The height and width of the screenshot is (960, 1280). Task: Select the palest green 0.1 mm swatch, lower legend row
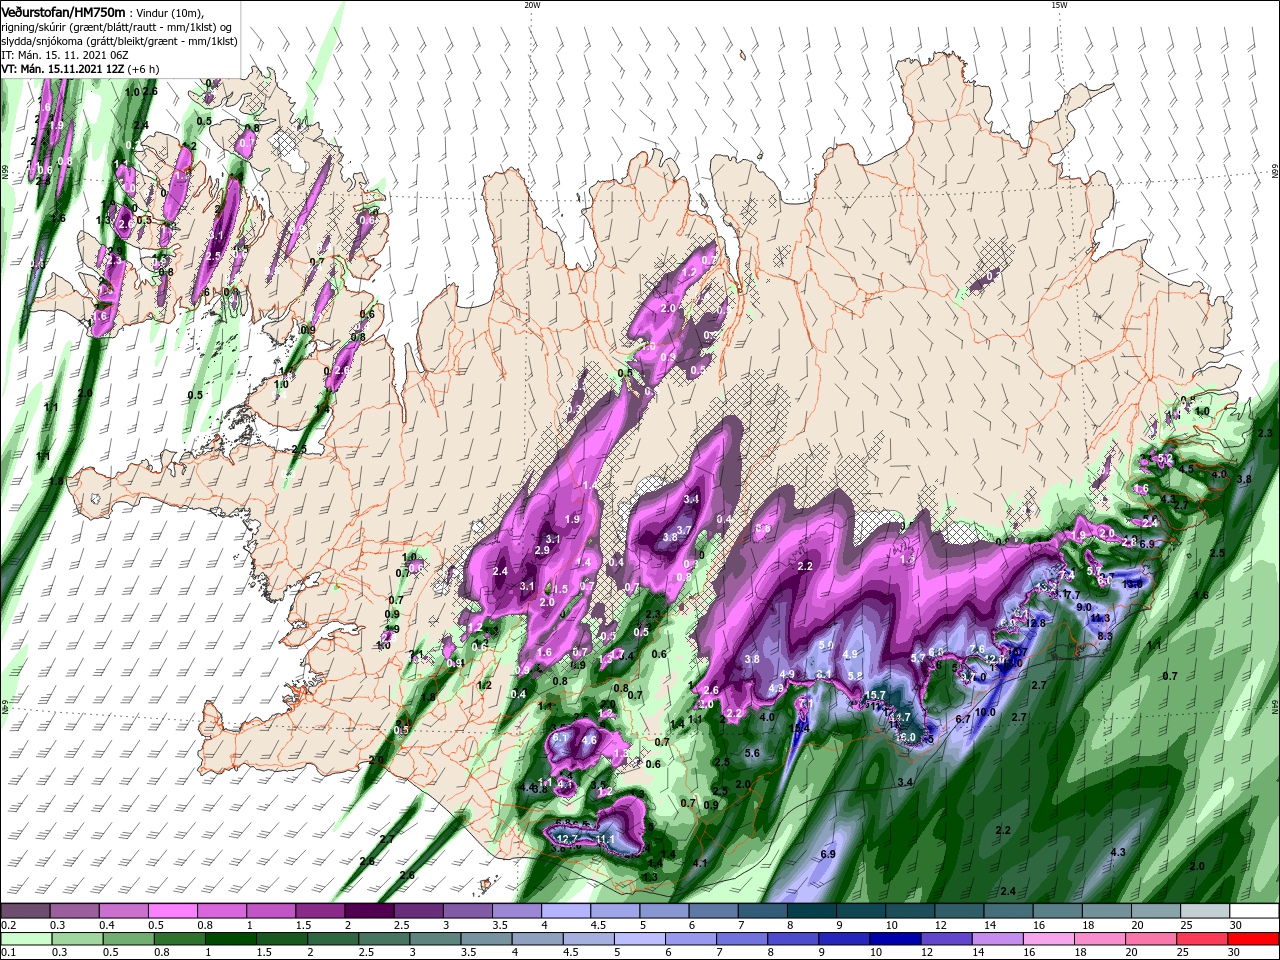pos(25,939)
